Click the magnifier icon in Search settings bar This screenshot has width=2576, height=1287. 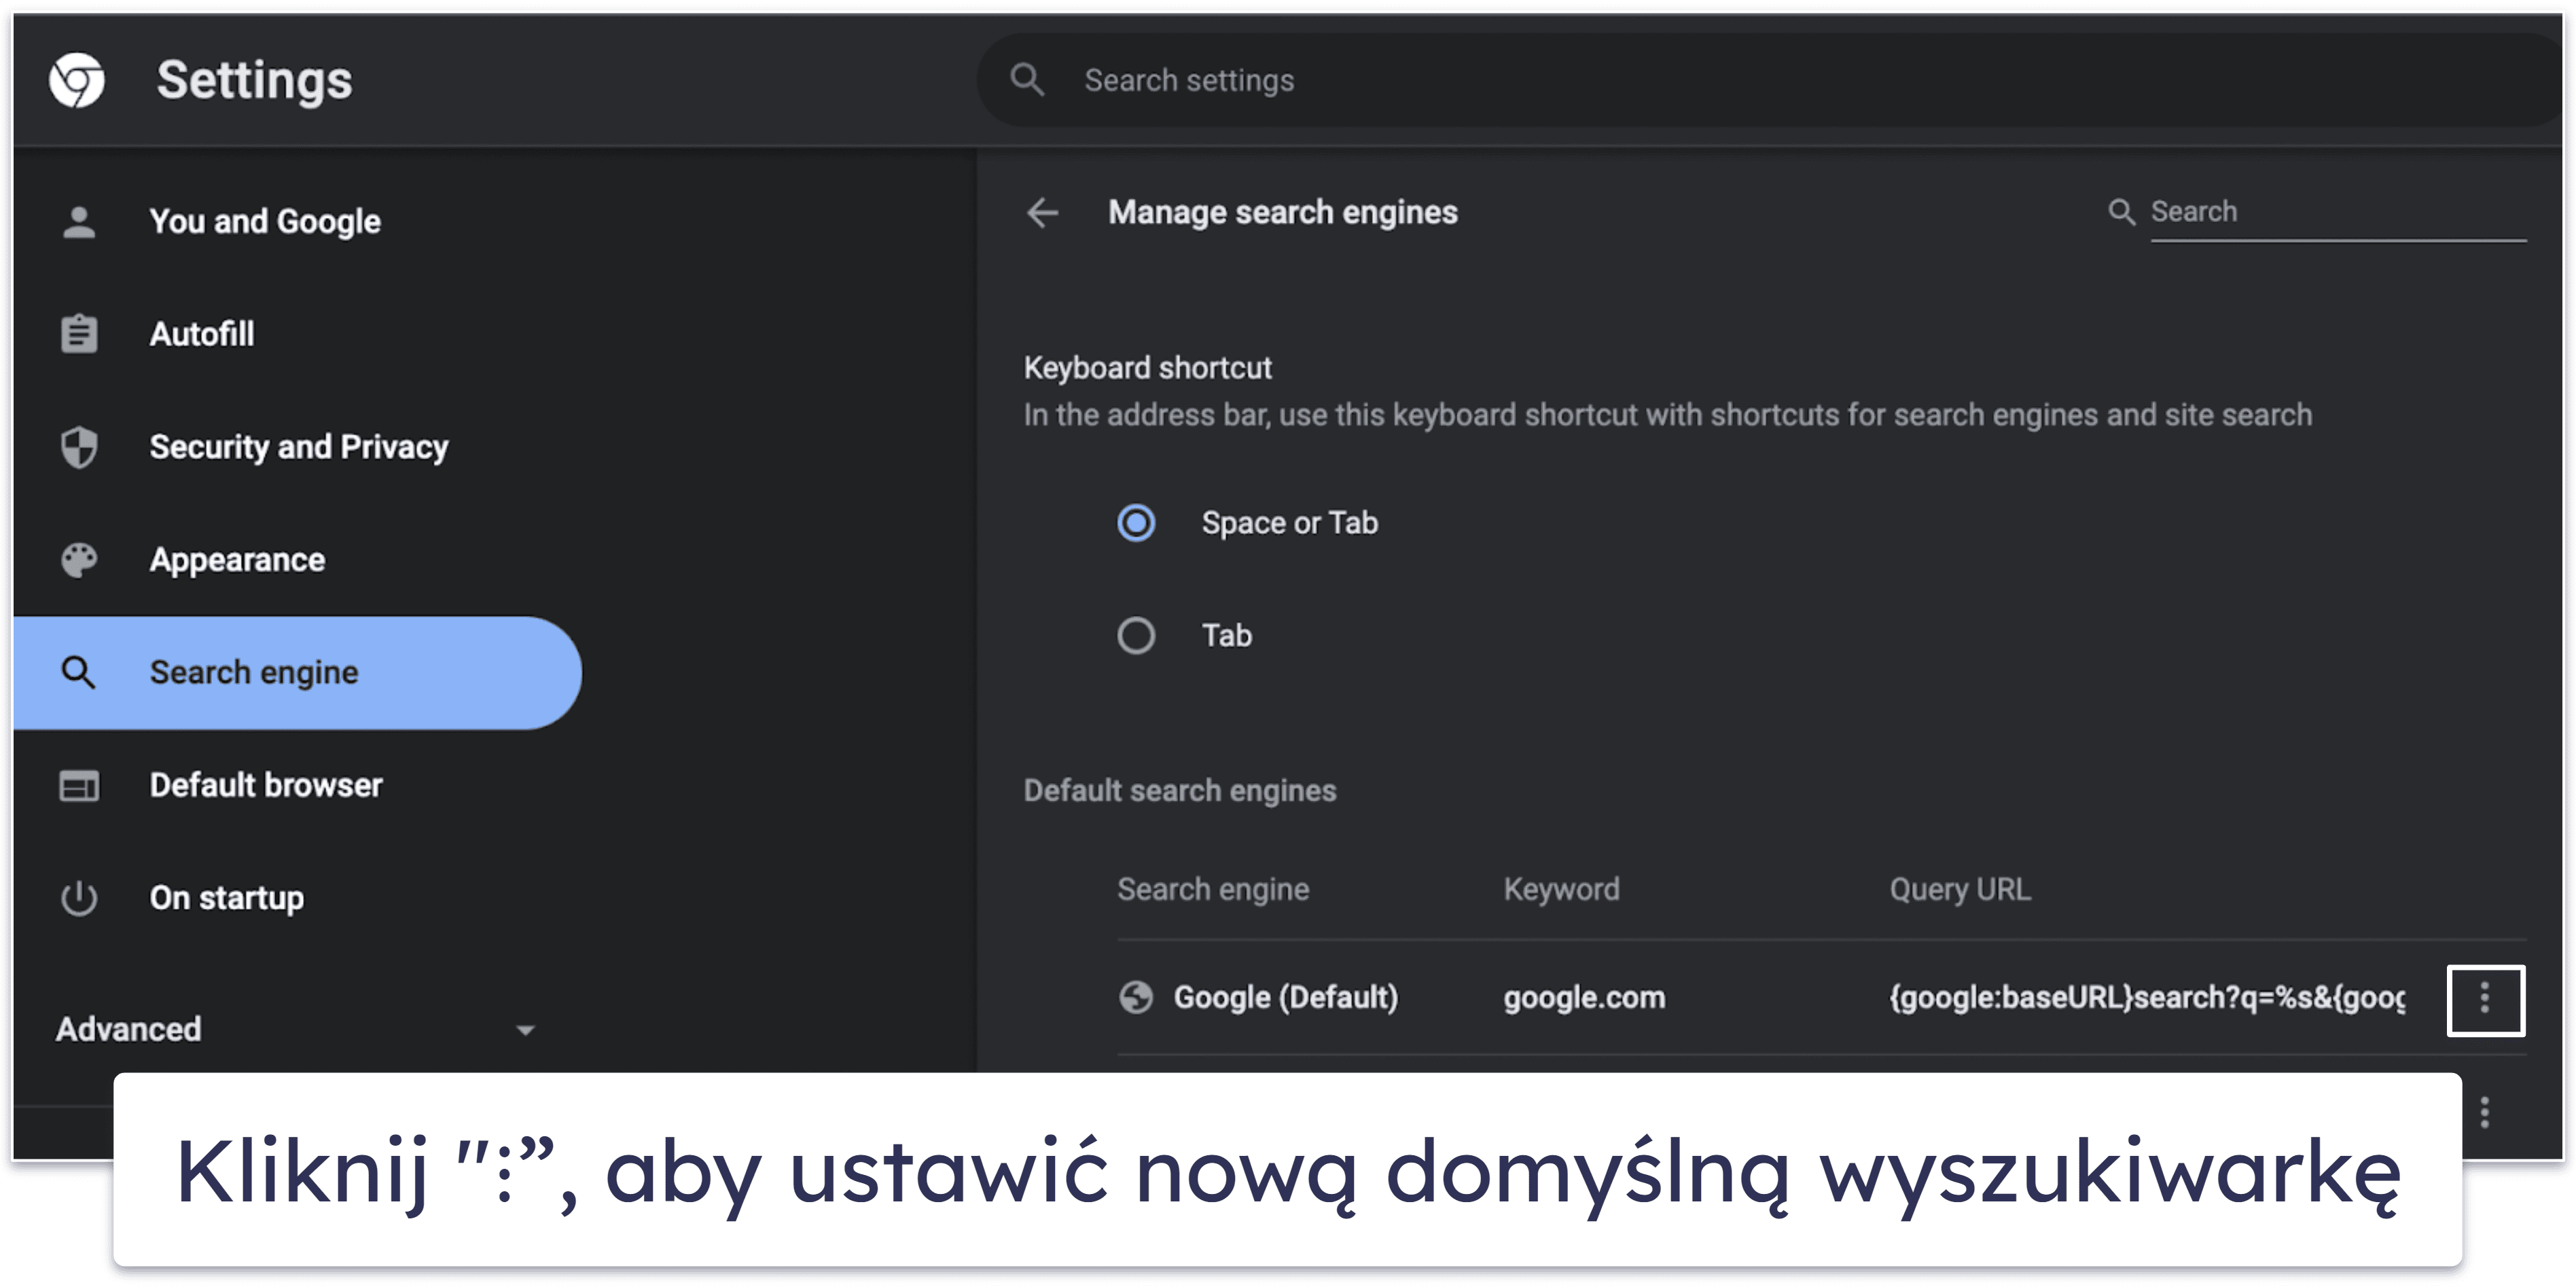click(x=1027, y=80)
